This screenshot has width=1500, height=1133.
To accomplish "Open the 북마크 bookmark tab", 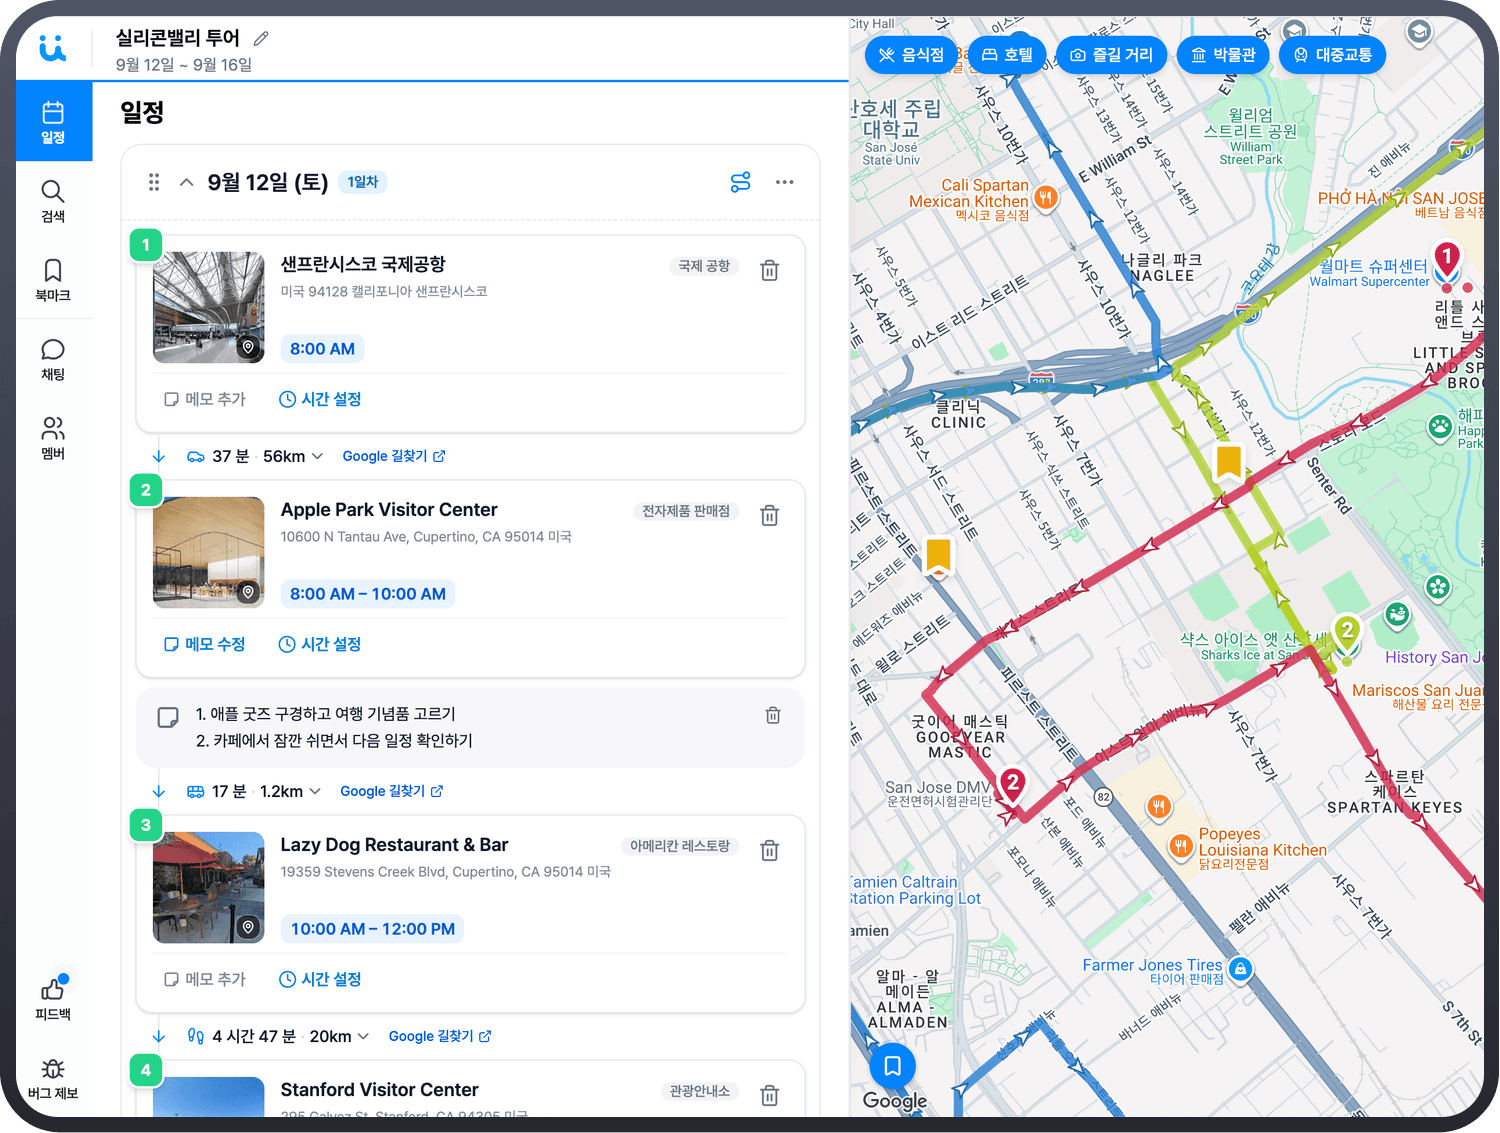I will coord(53,280).
